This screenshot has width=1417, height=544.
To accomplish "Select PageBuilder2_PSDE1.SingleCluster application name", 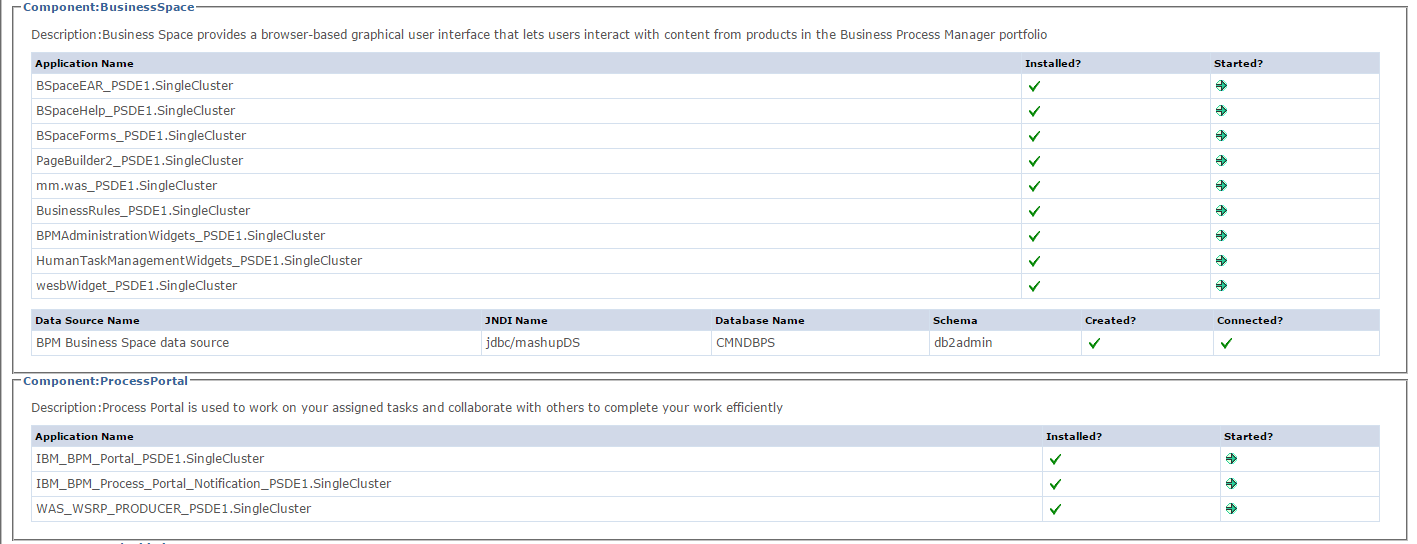I will click(139, 161).
